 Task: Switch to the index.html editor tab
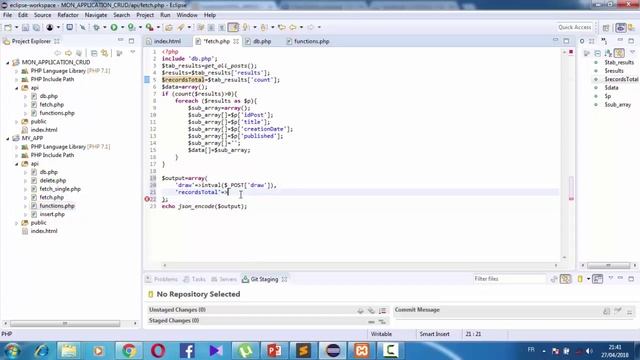(167, 41)
